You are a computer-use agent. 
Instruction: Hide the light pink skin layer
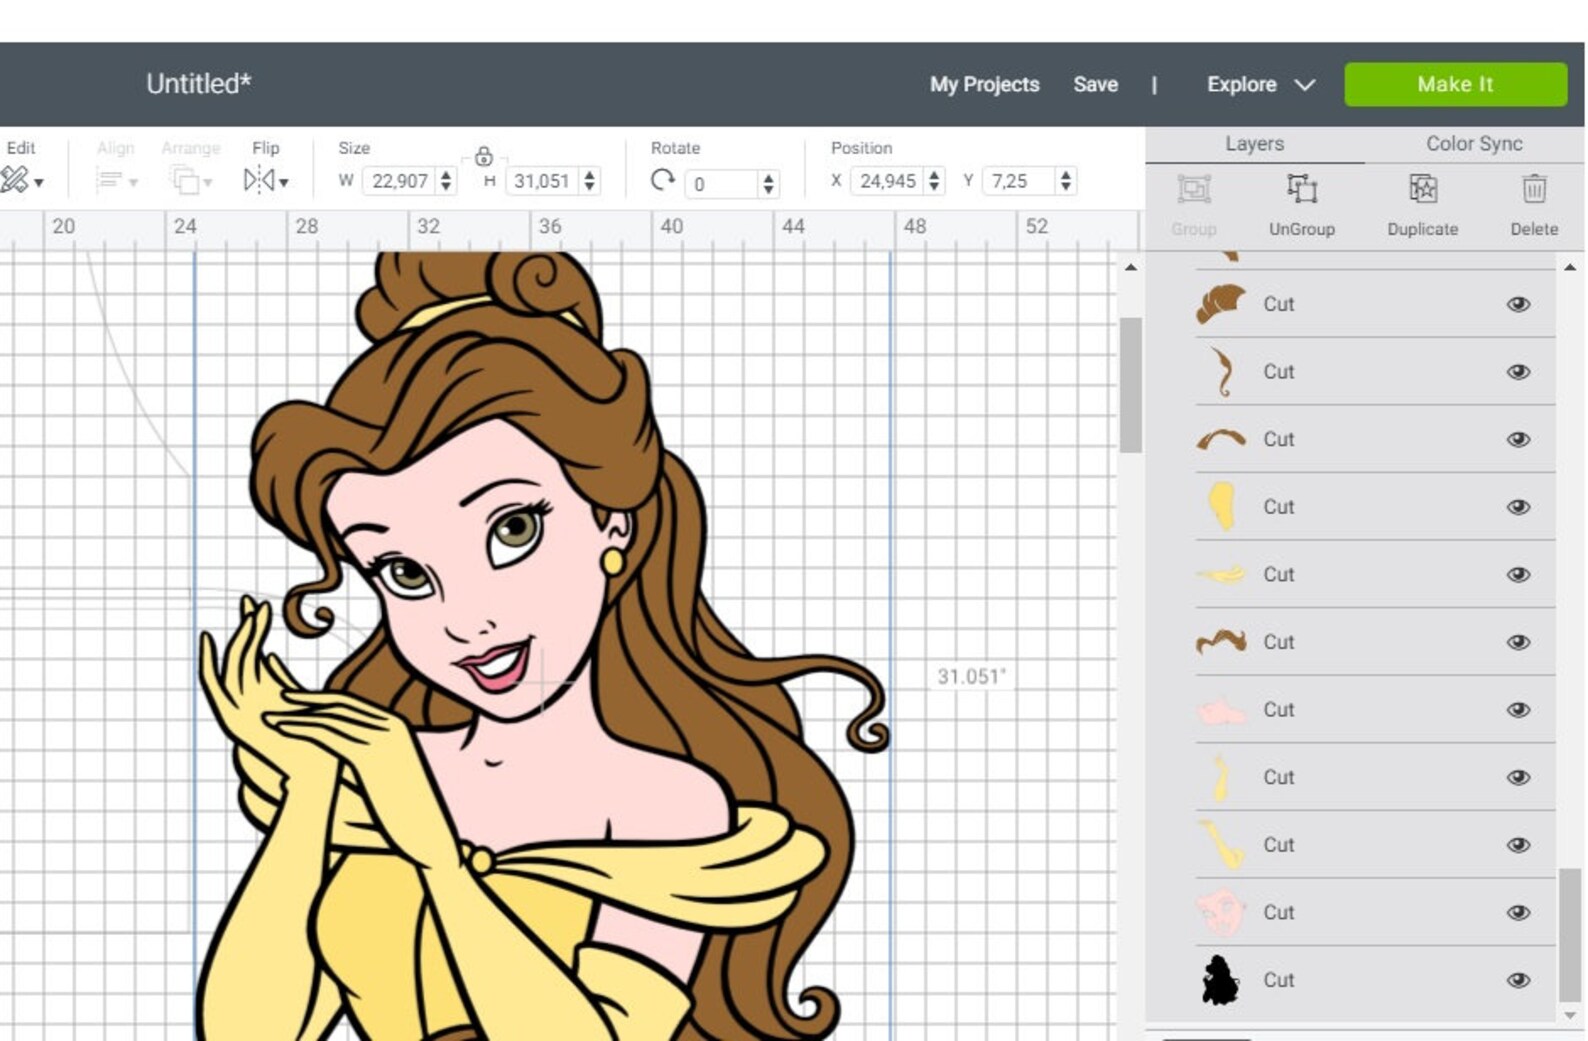pos(1518,709)
